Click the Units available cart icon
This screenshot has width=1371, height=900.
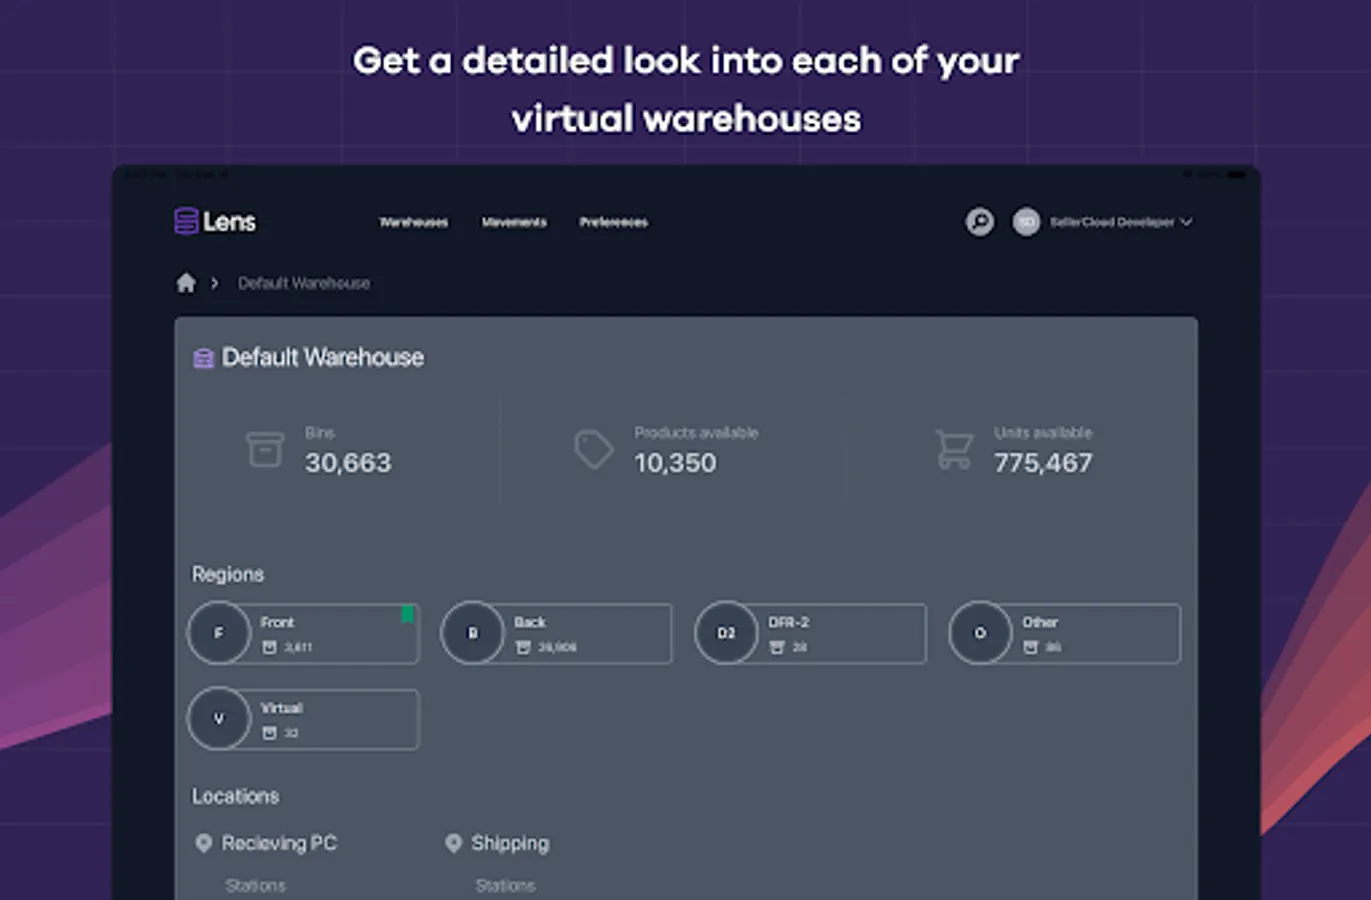954,449
